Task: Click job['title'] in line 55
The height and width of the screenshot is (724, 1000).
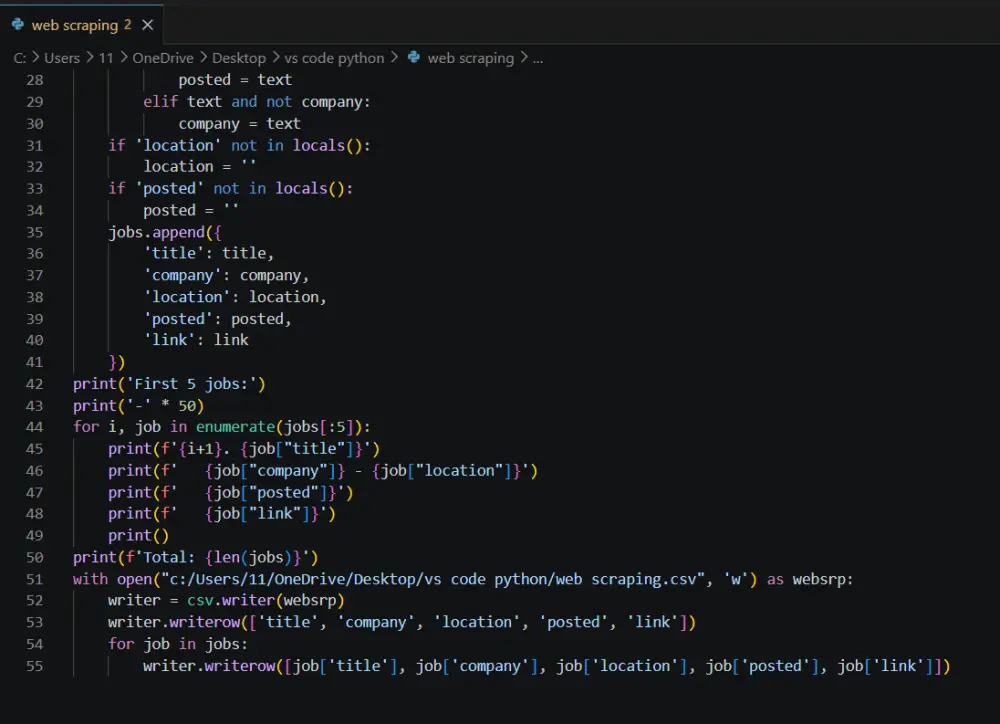Action: pyautogui.click(x=344, y=666)
